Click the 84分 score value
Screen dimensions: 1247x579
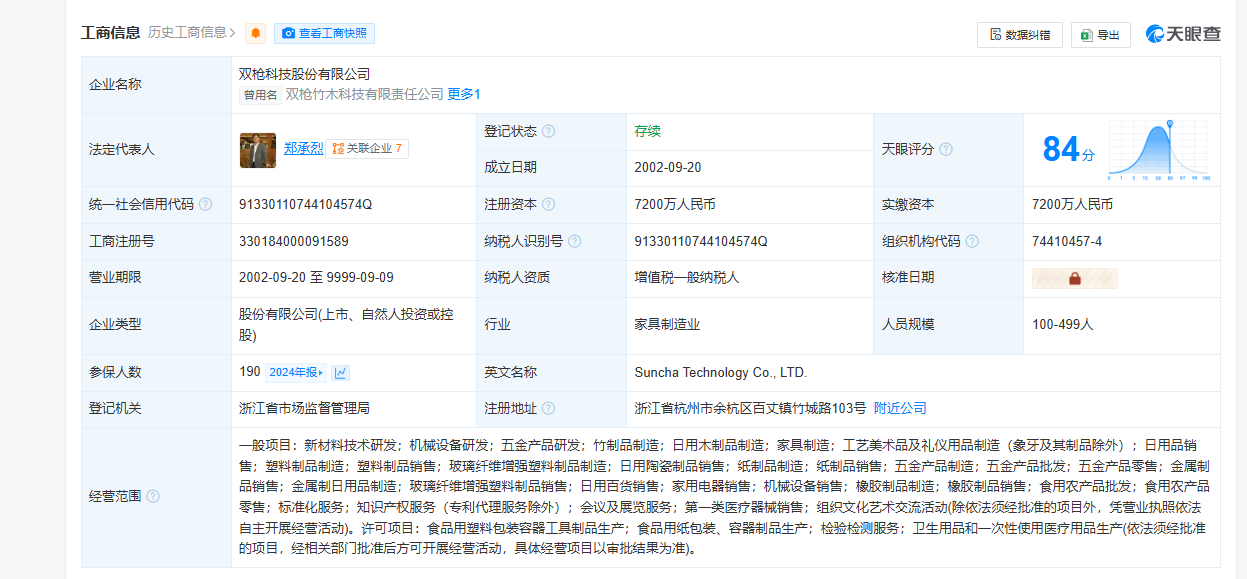click(1068, 149)
